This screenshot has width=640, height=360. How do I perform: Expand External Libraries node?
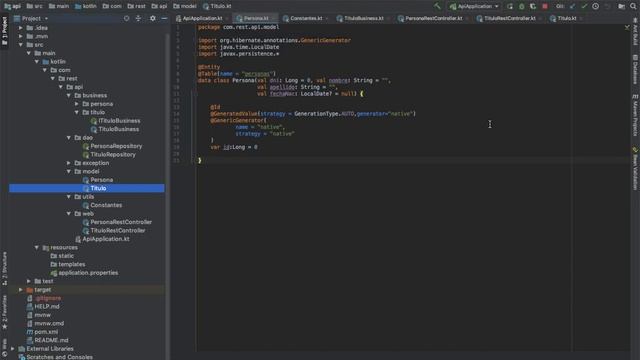[x=13, y=349]
